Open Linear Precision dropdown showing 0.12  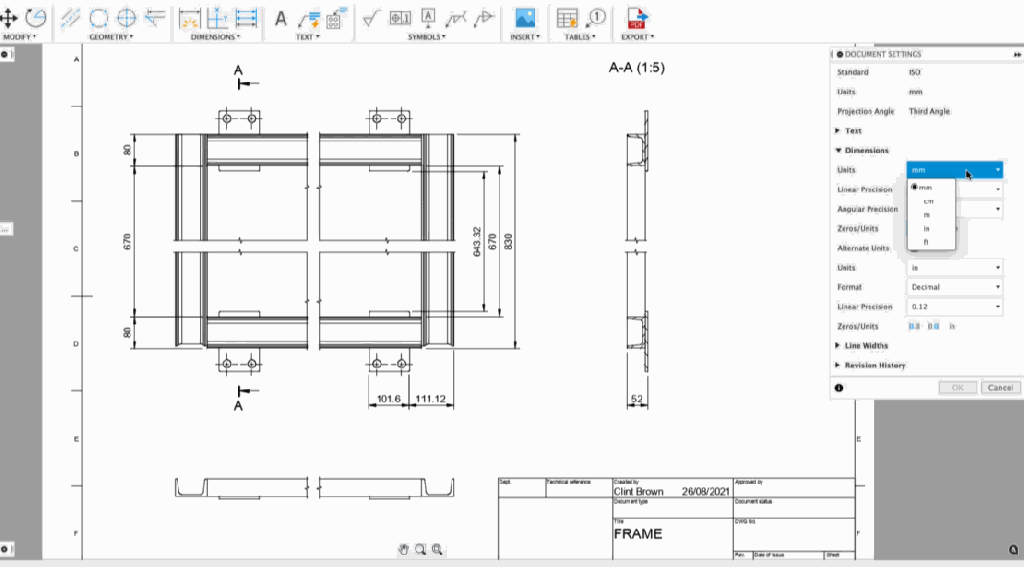coord(954,307)
